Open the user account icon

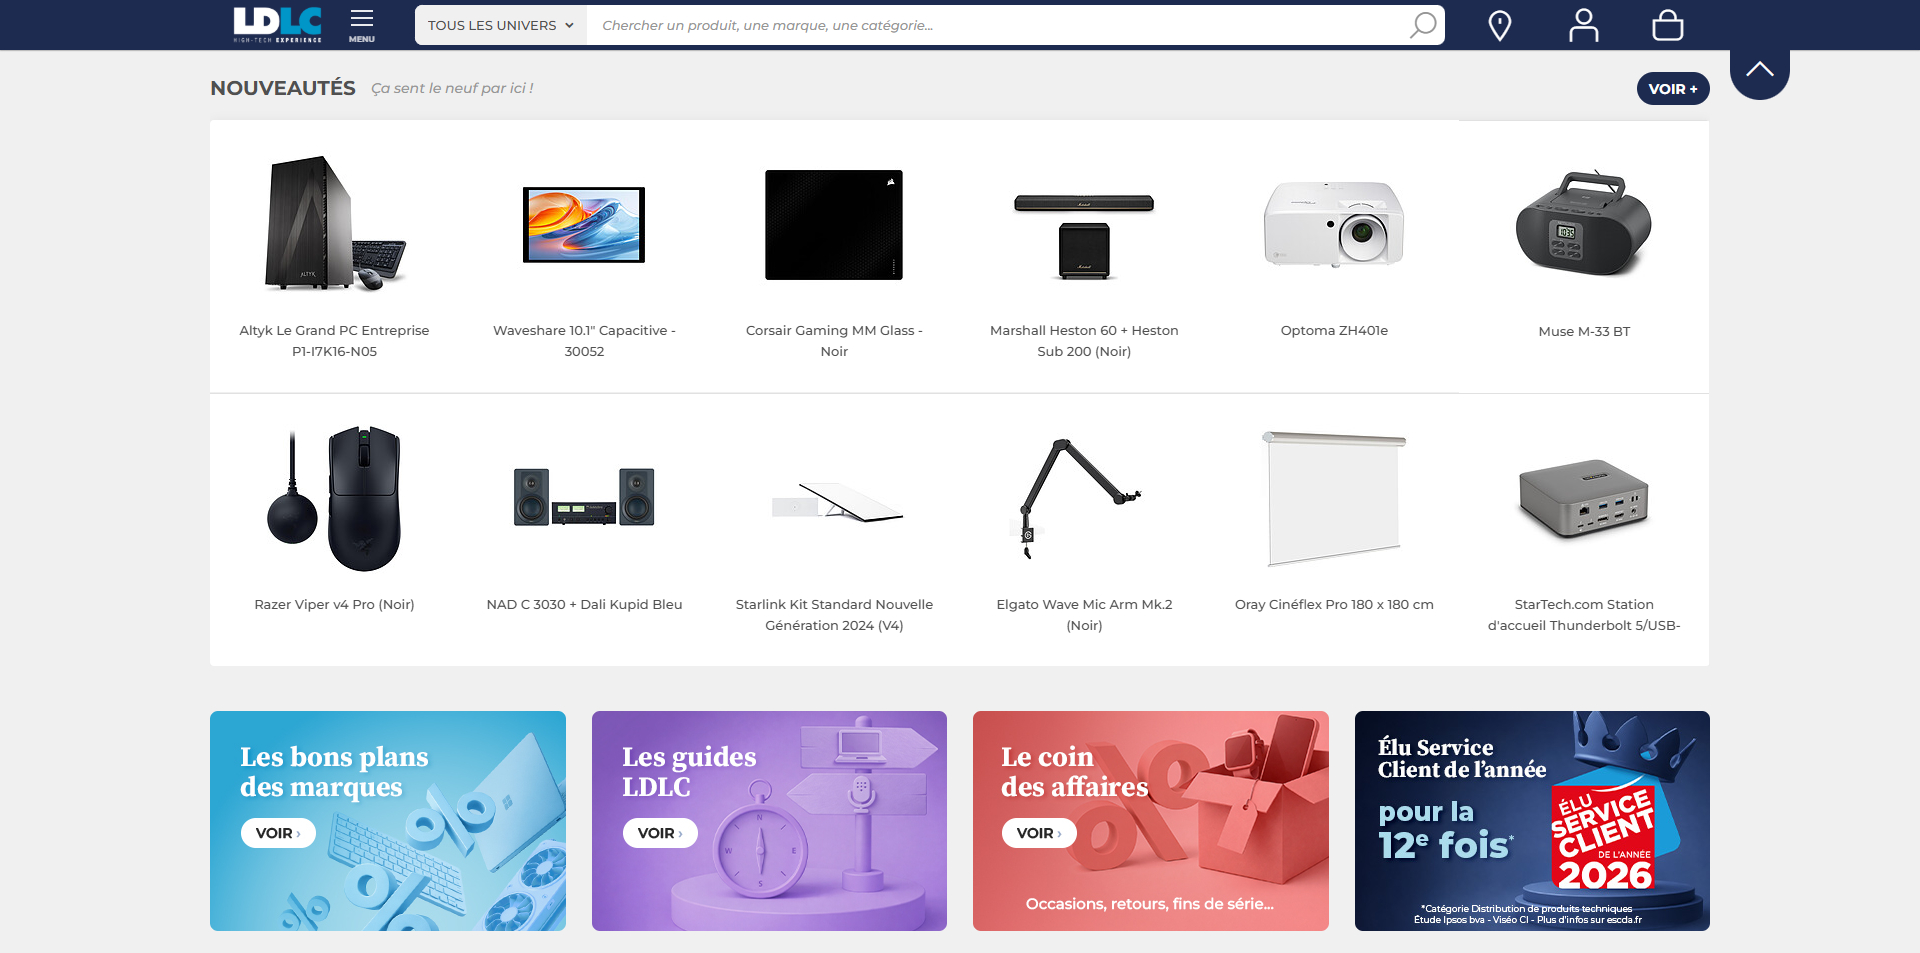pos(1583,25)
